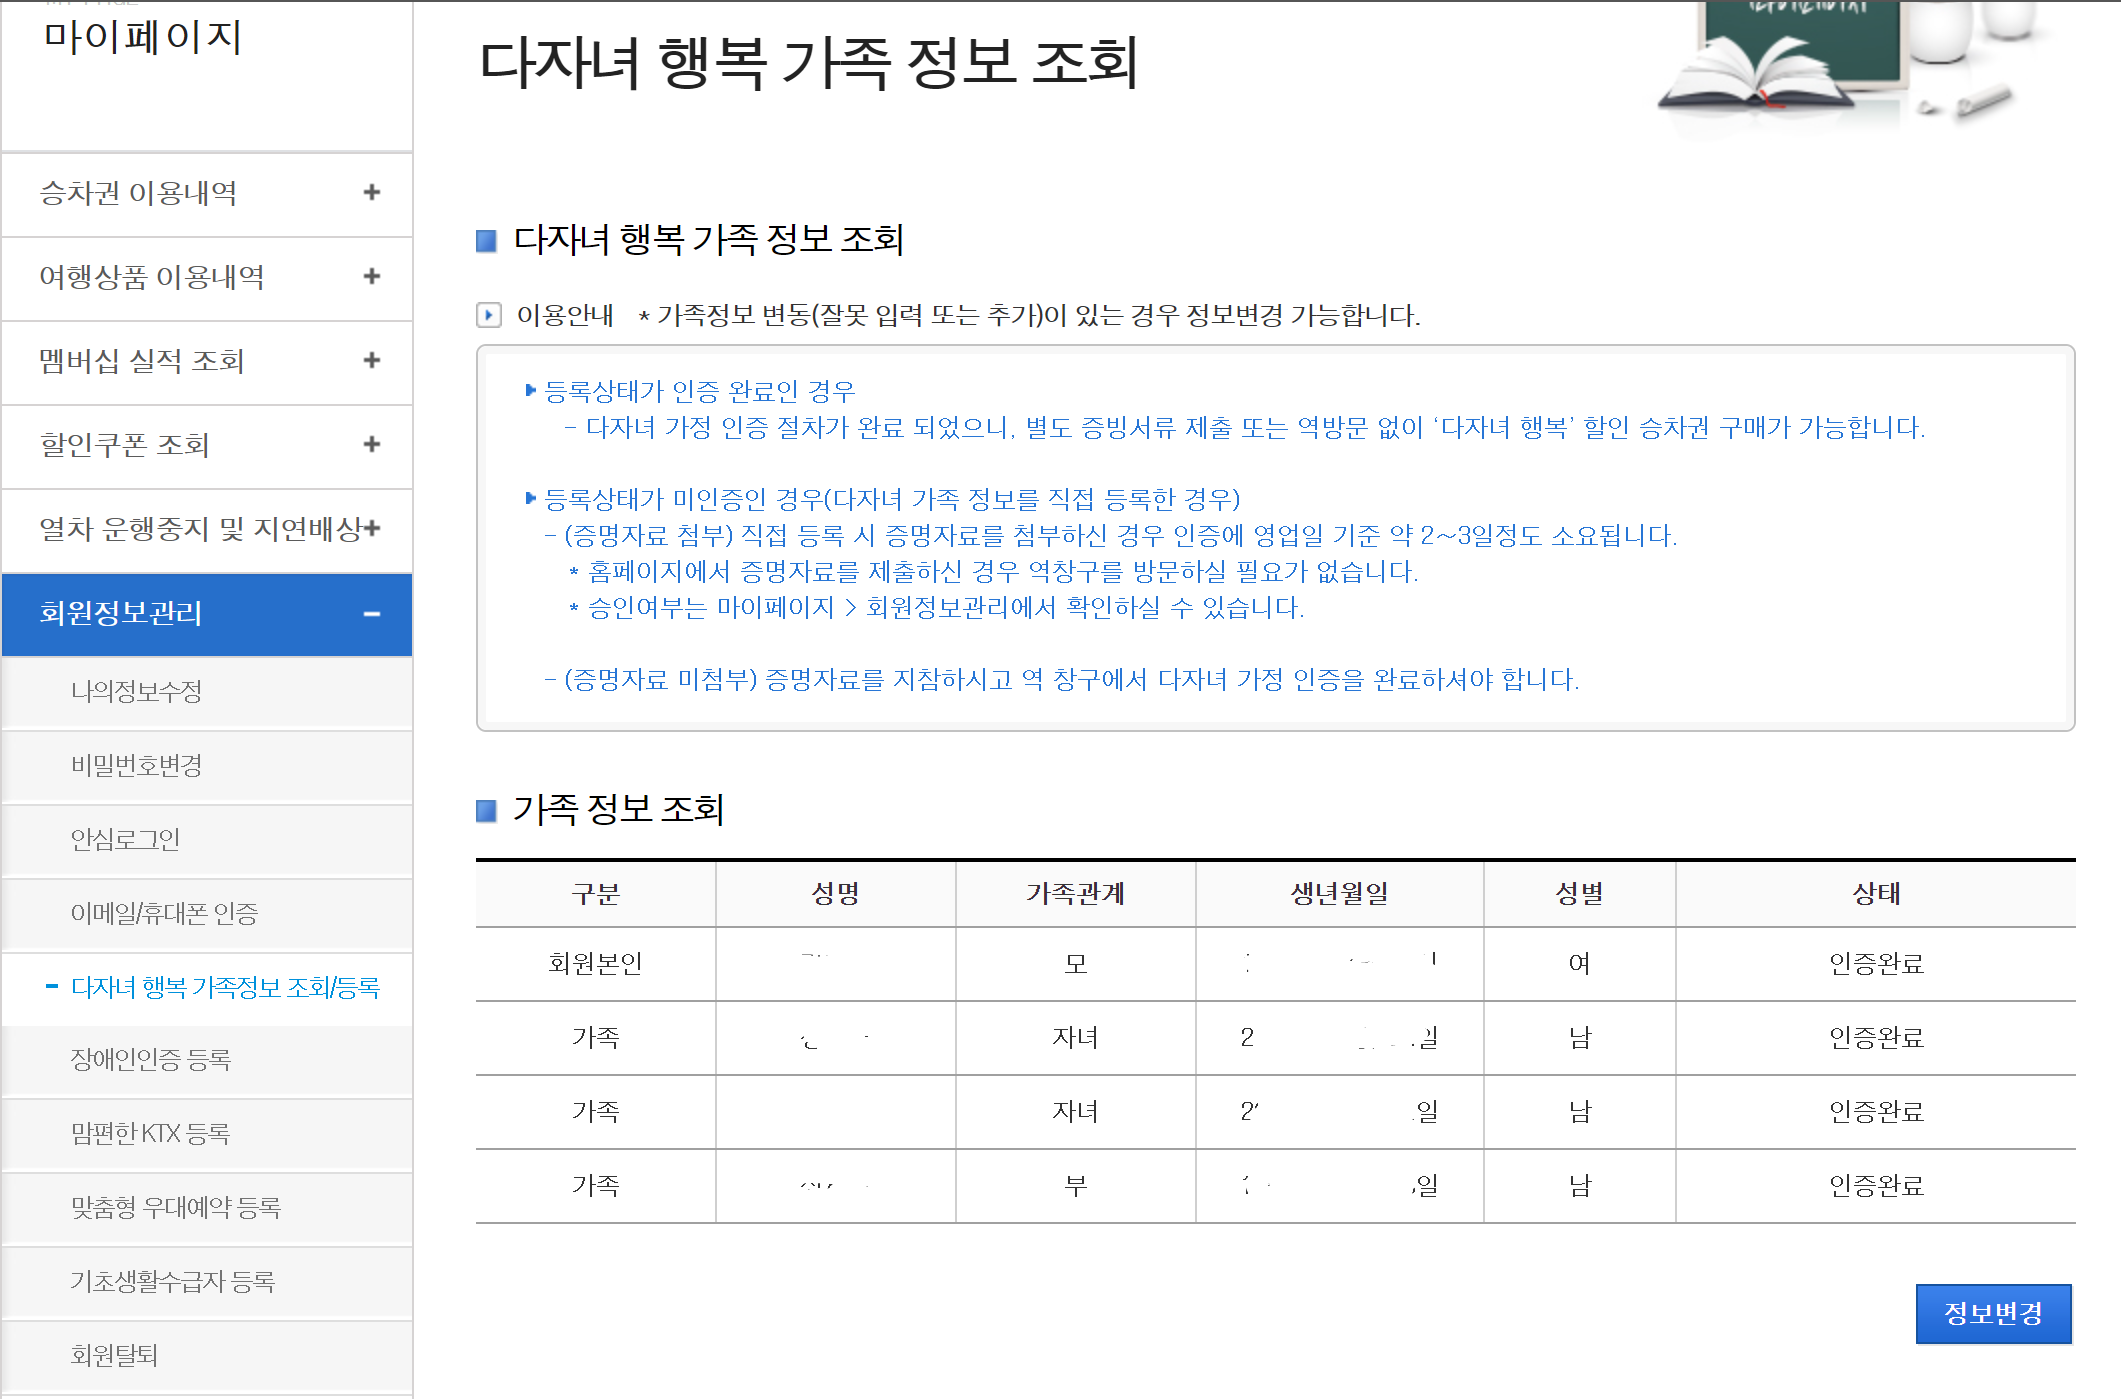Click 회원탈퇴 menu entry
Image resolution: width=2121 pixels, height=1399 pixels.
point(114,1356)
